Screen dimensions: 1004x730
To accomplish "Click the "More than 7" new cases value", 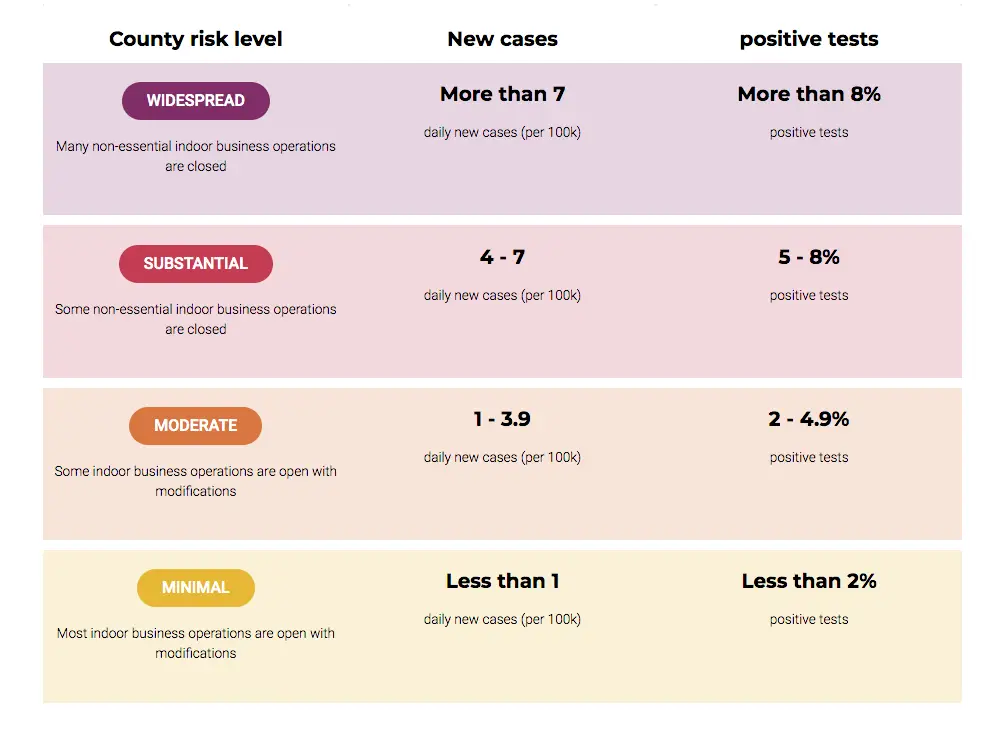I will click(x=502, y=94).
